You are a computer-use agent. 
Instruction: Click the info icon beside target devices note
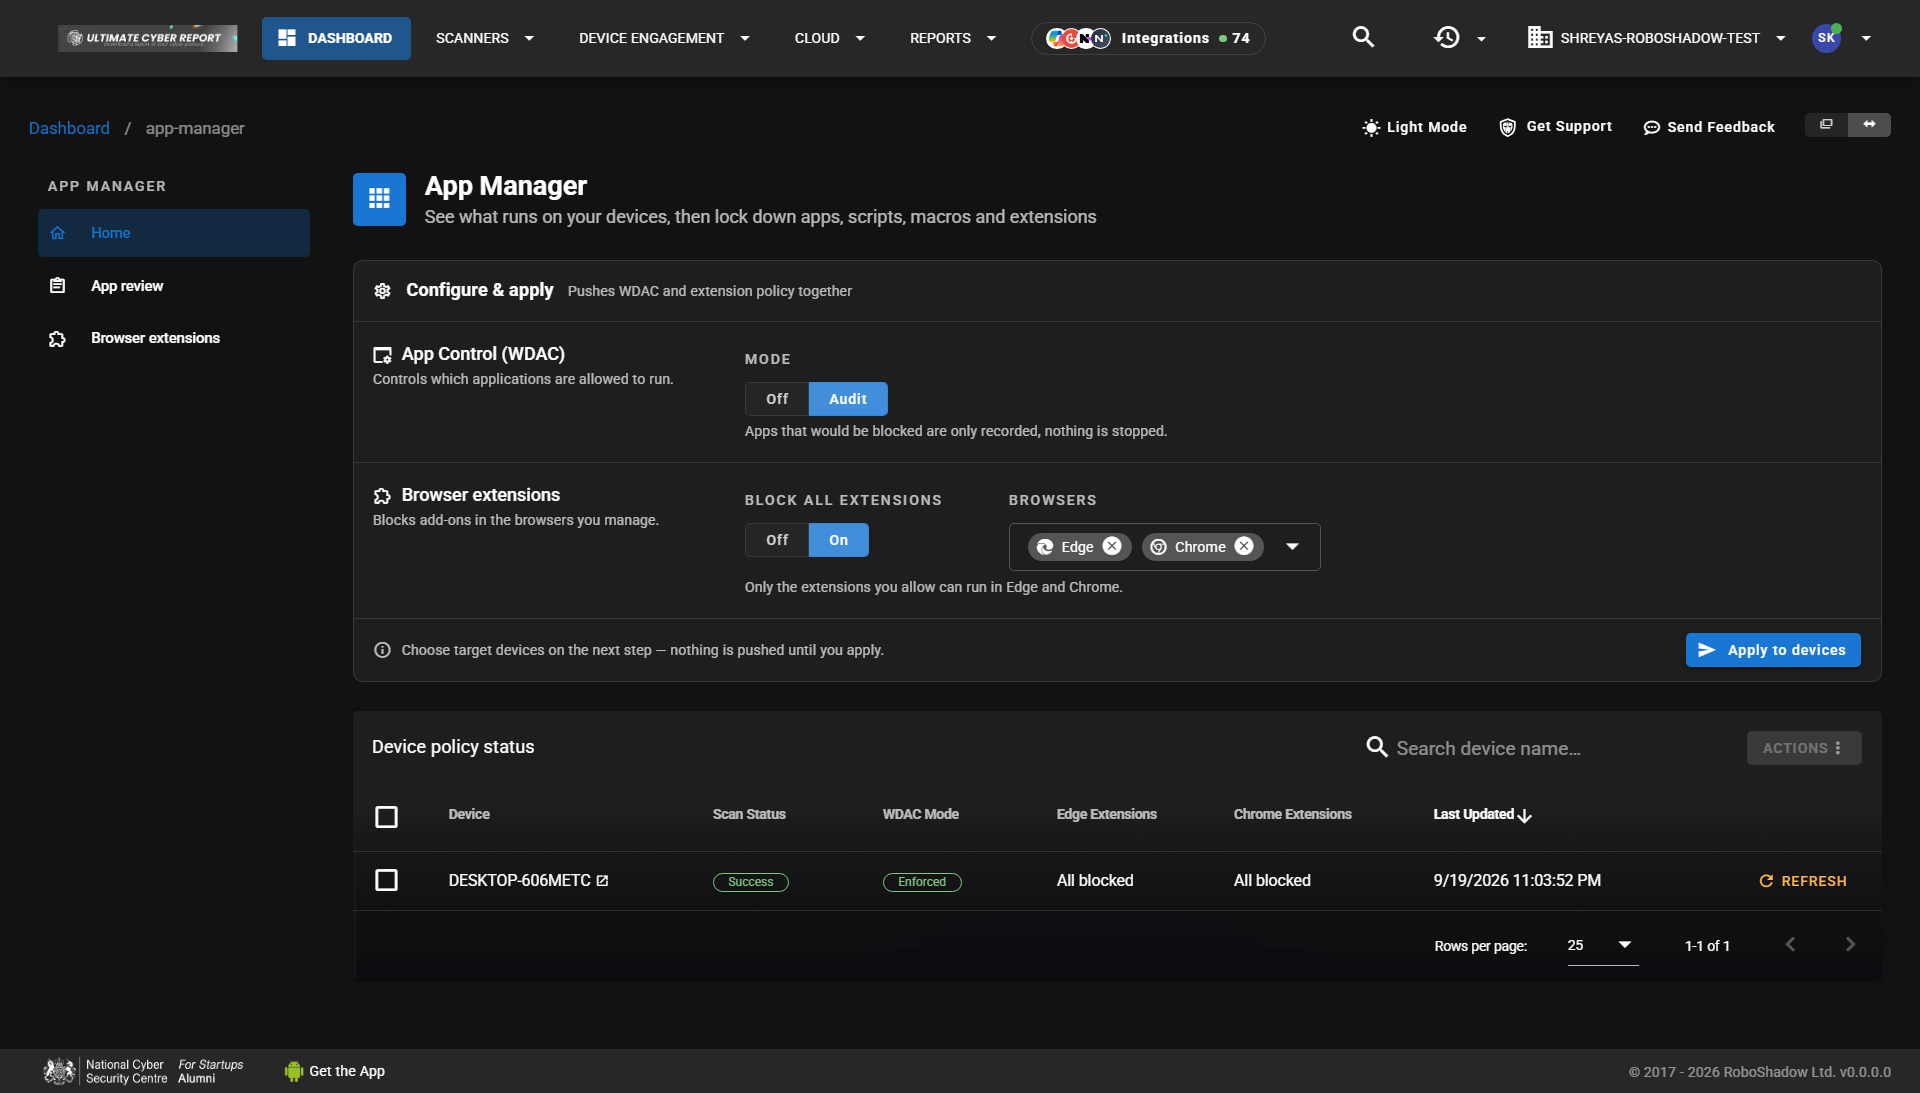pyautogui.click(x=382, y=650)
